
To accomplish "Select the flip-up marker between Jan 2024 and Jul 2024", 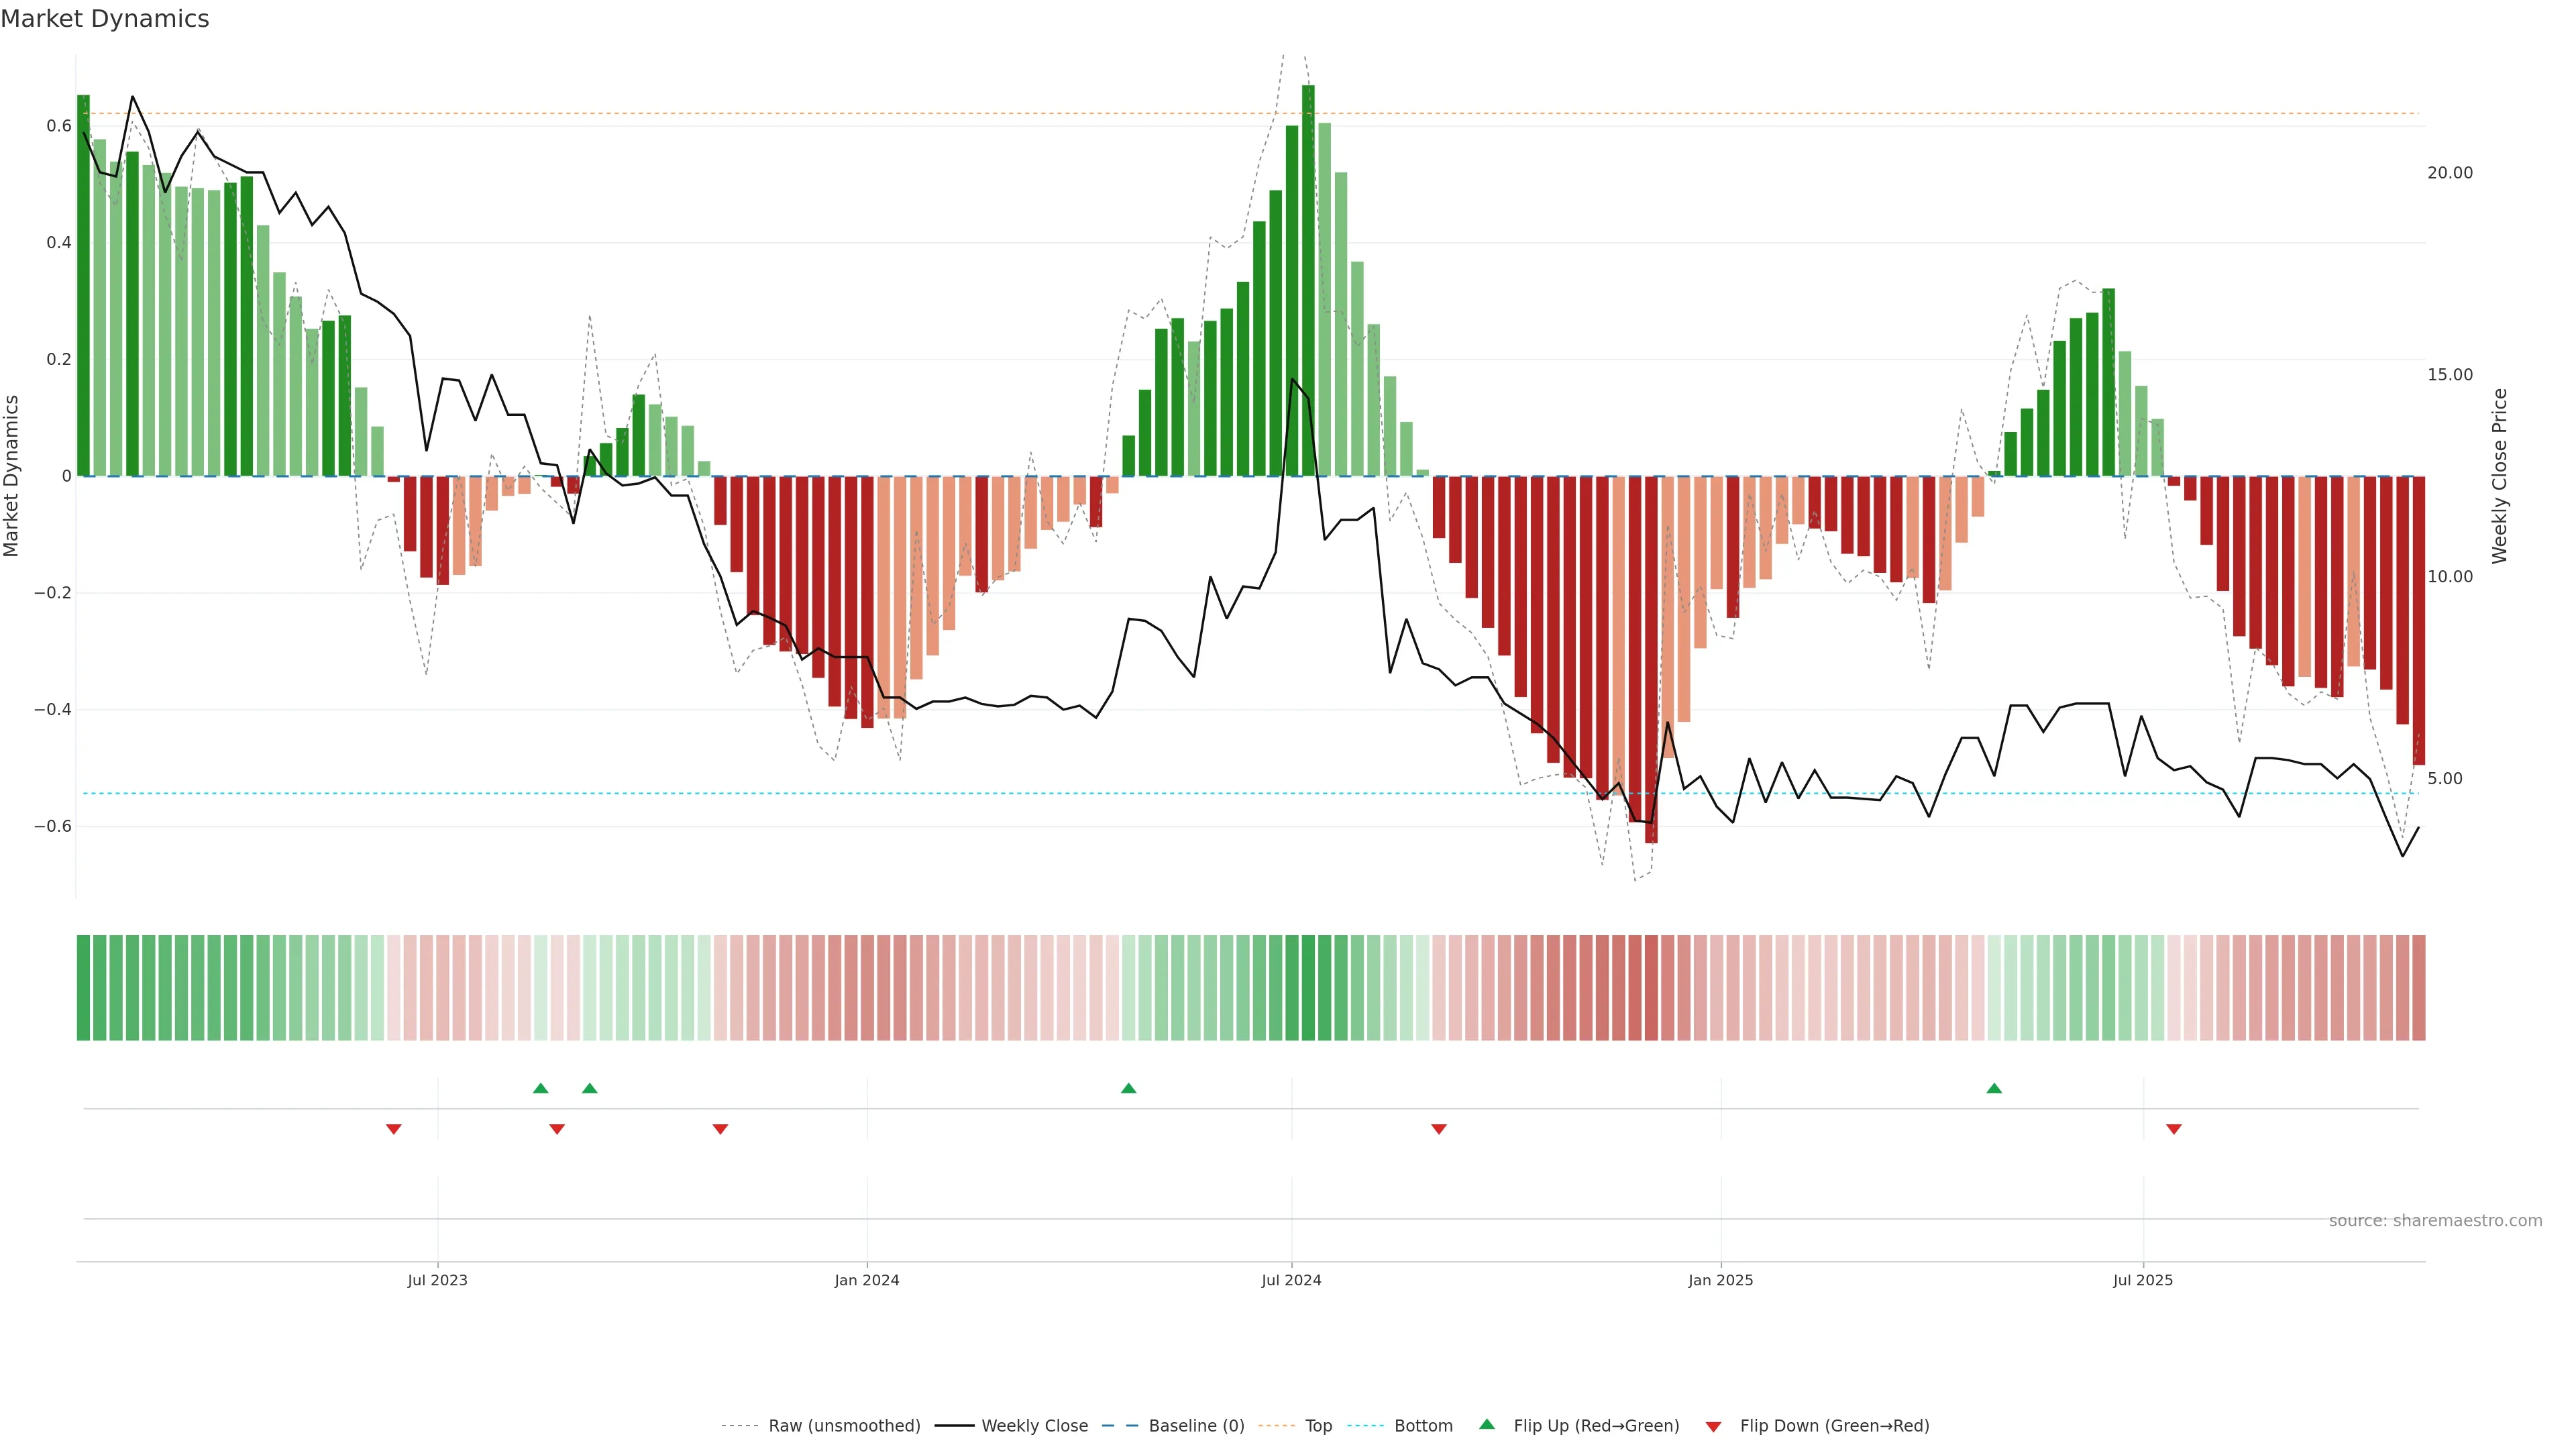I will 1128,1088.
